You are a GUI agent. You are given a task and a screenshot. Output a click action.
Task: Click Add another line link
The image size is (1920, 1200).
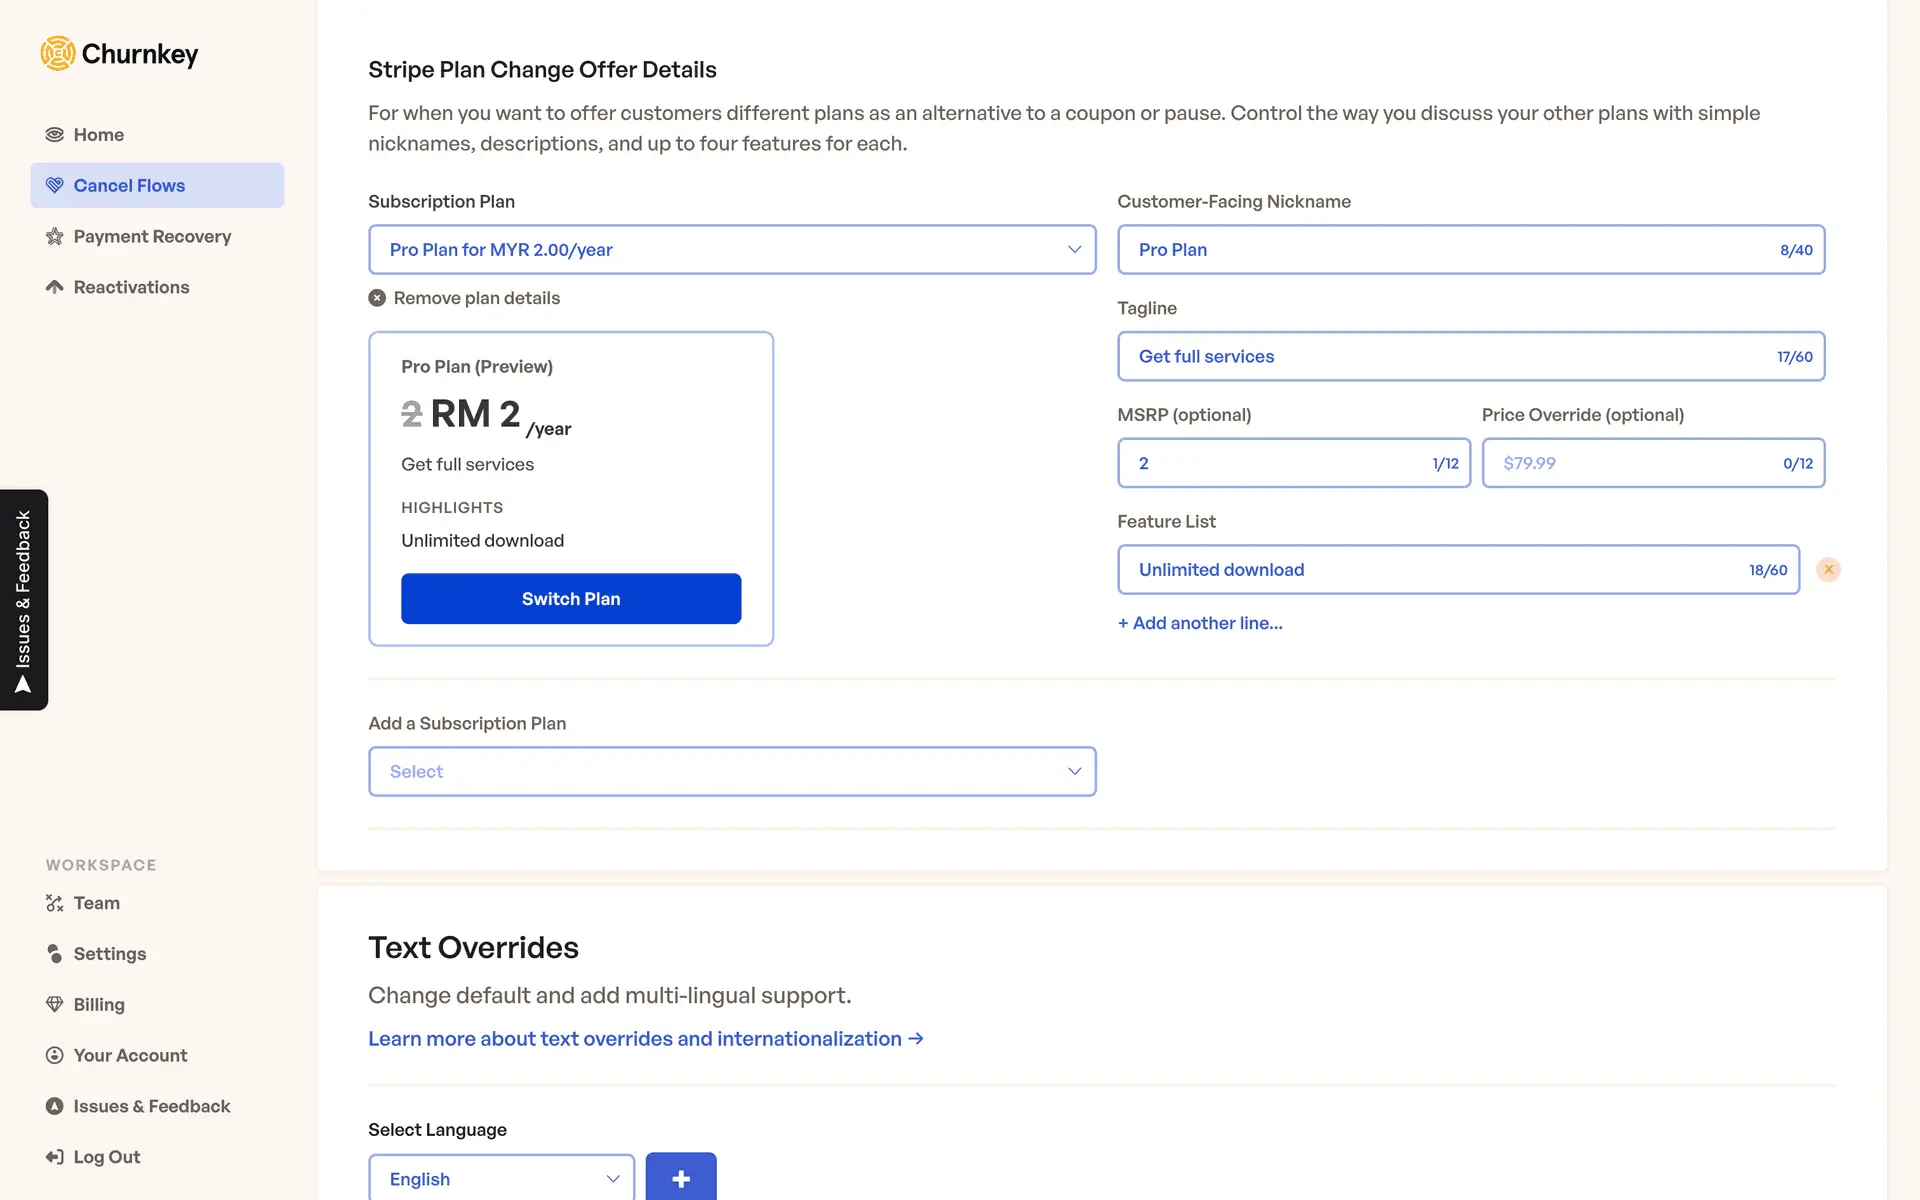1200,623
